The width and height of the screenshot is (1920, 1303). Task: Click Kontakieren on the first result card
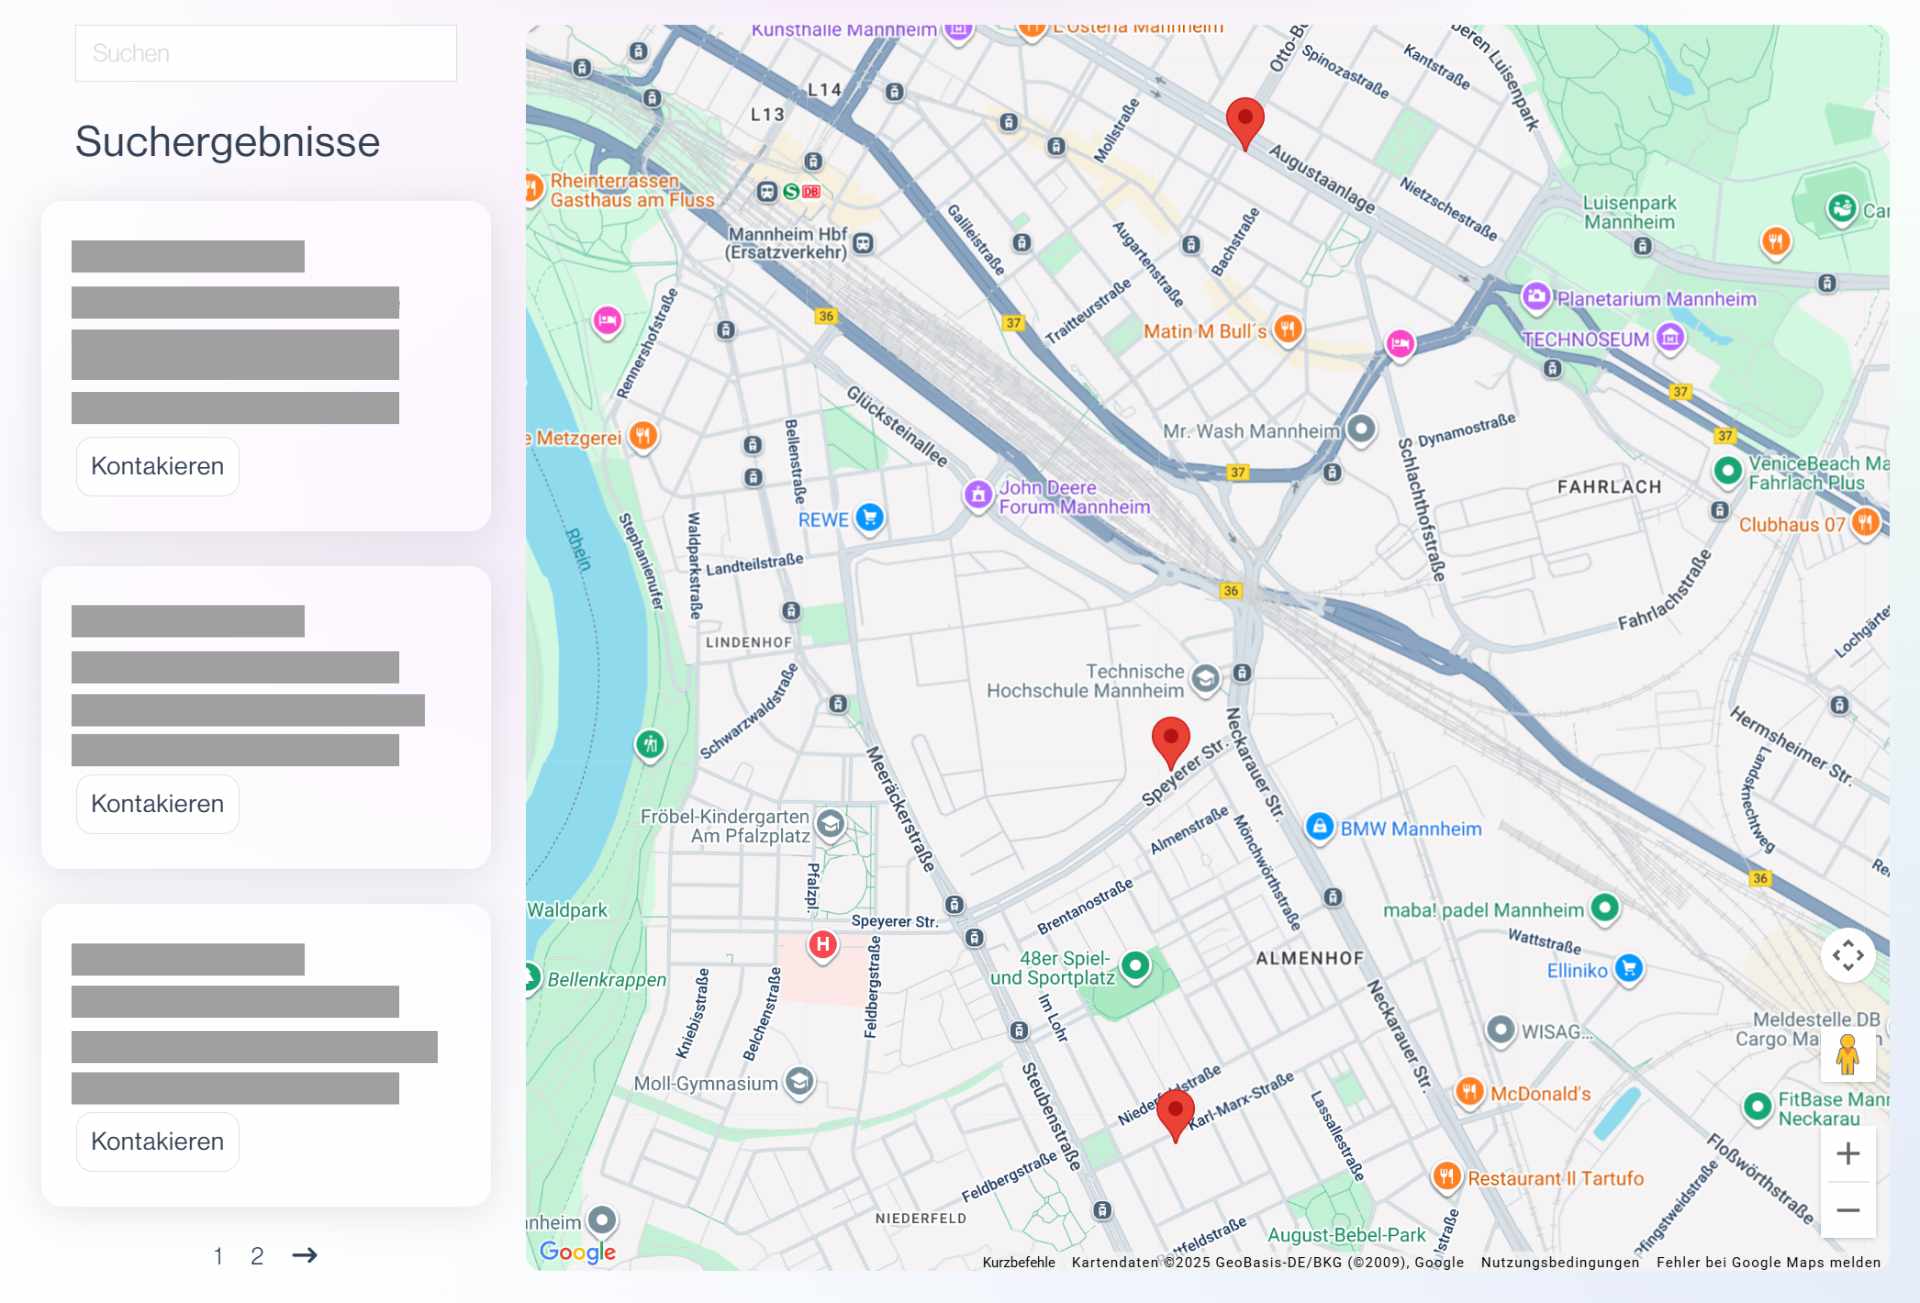click(x=158, y=466)
